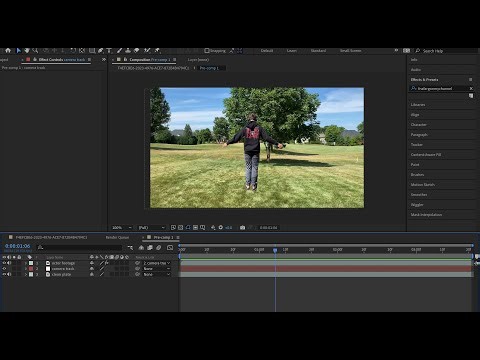480x360 pixels.
Task: Click the red label color of camera track
Action: [x=31, y=269]
